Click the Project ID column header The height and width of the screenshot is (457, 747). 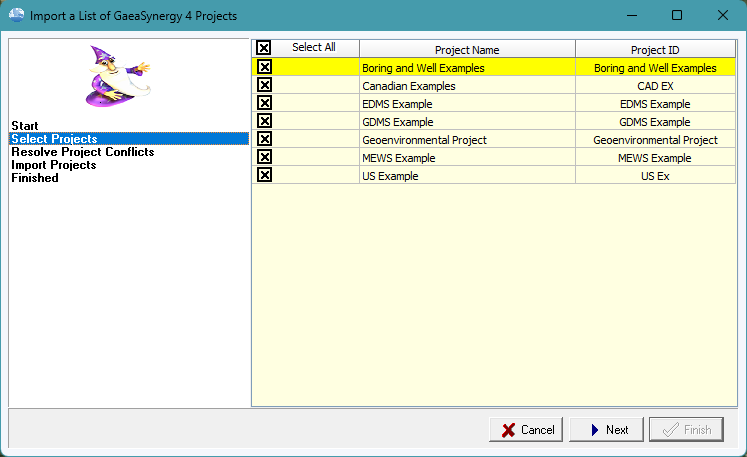(656, 49)
